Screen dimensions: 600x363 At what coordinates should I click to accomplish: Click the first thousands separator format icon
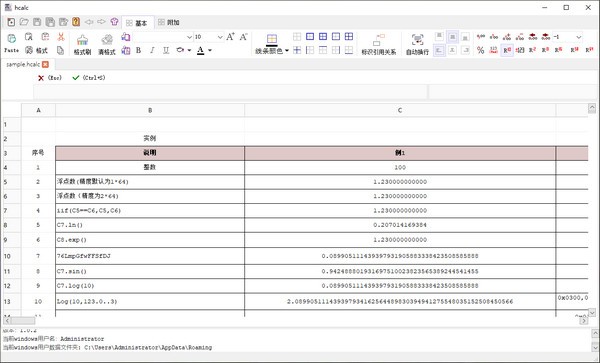click(x=481, y=37)
